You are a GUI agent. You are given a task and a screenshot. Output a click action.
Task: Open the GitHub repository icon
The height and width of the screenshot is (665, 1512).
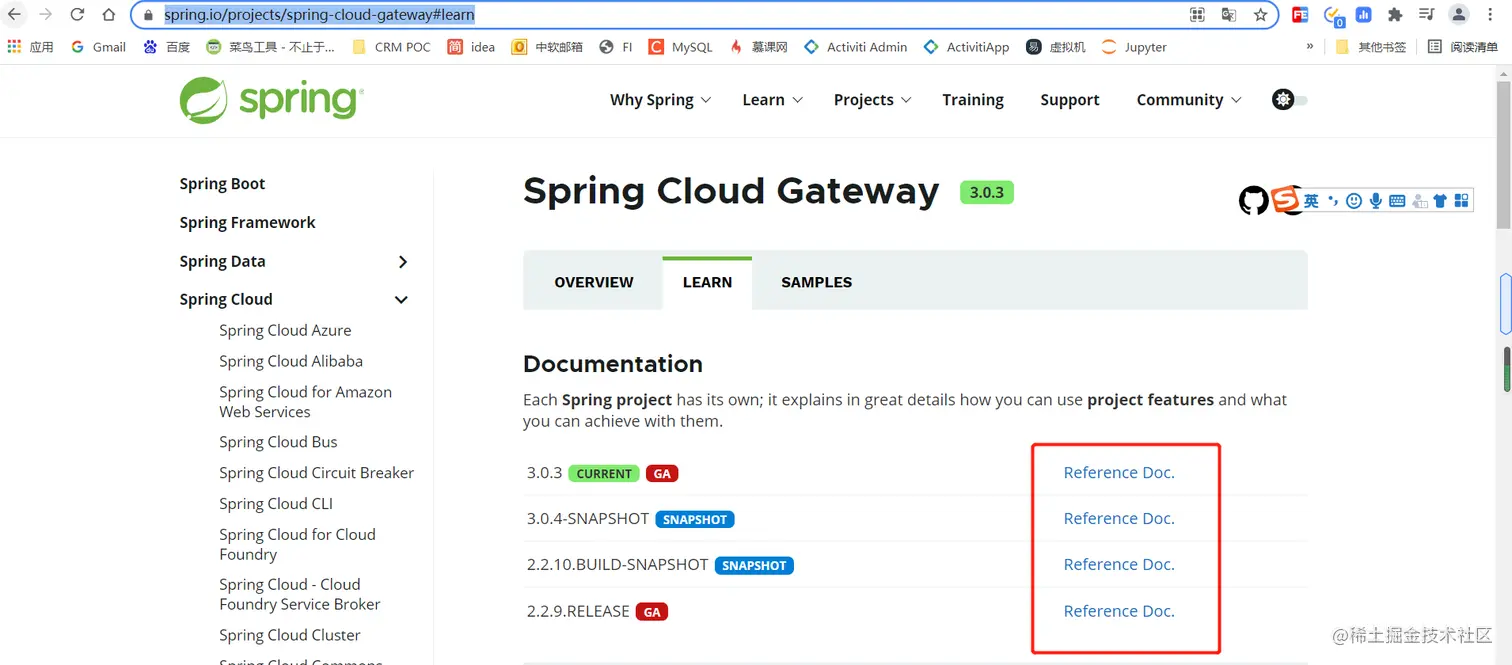[1253, 200]
